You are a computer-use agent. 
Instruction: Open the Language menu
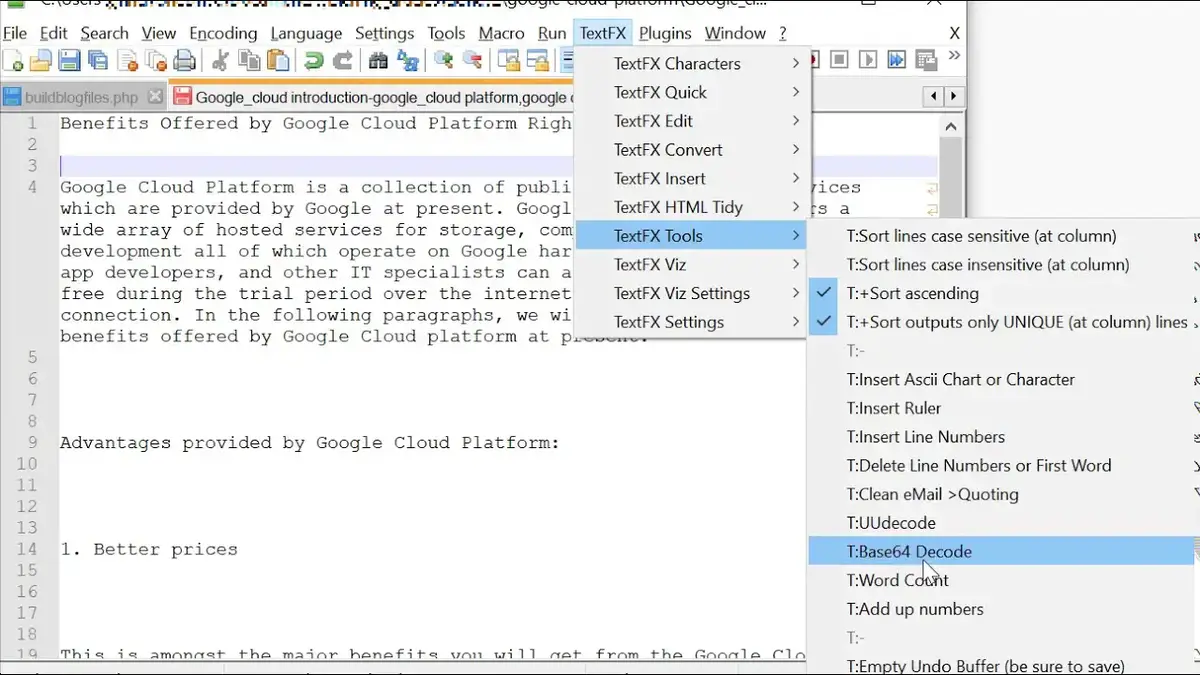[306, 33]
